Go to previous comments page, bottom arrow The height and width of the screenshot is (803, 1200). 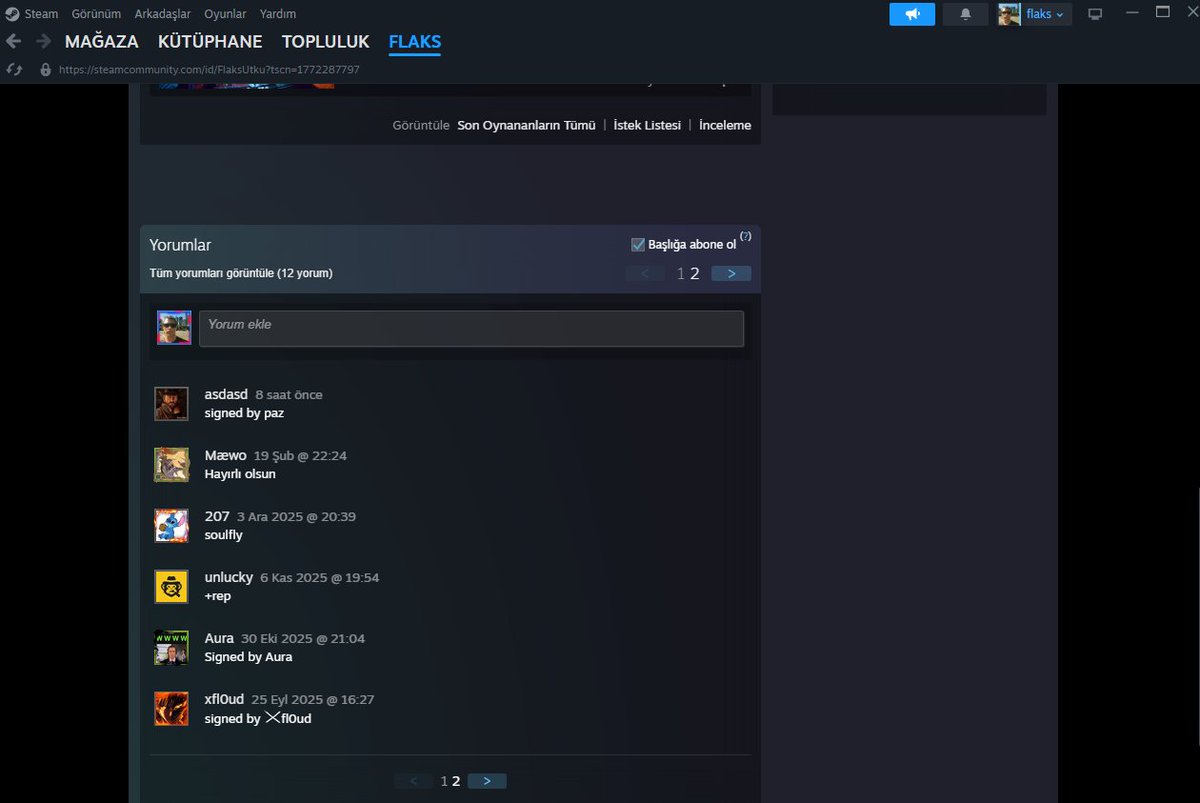pyautogui.click(x=413, y=781)
